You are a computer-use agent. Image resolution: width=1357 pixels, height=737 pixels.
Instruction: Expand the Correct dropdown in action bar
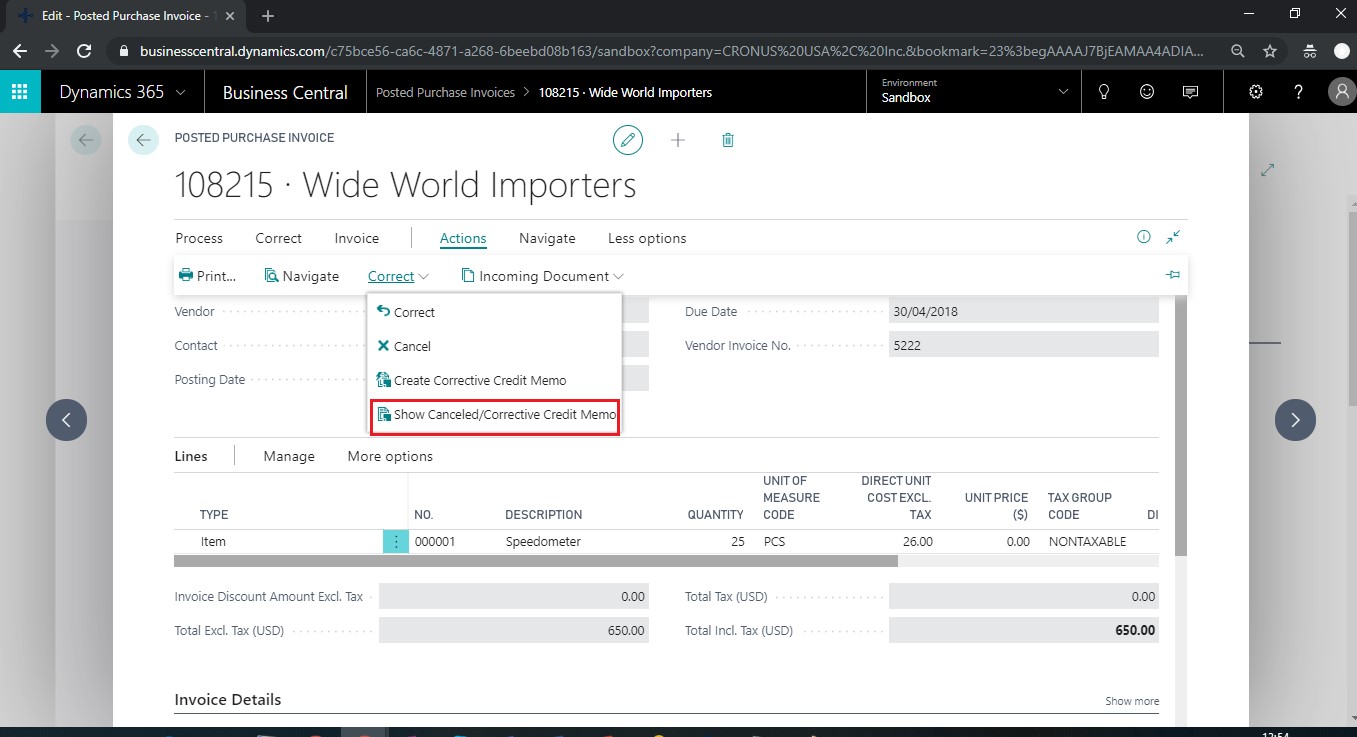[x=398, y=276]
